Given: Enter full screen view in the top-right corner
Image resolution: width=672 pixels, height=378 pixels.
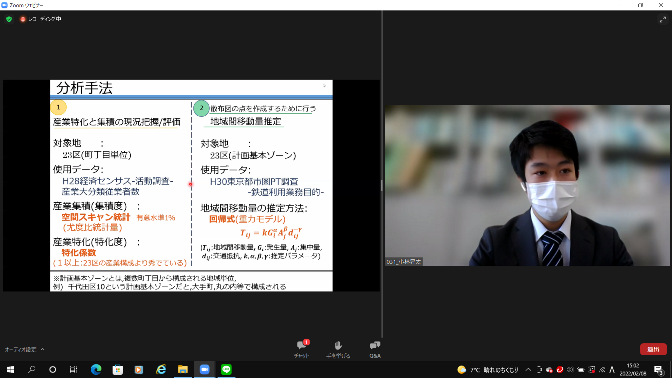Looking at the screenshot, I should tap(663, 19).
